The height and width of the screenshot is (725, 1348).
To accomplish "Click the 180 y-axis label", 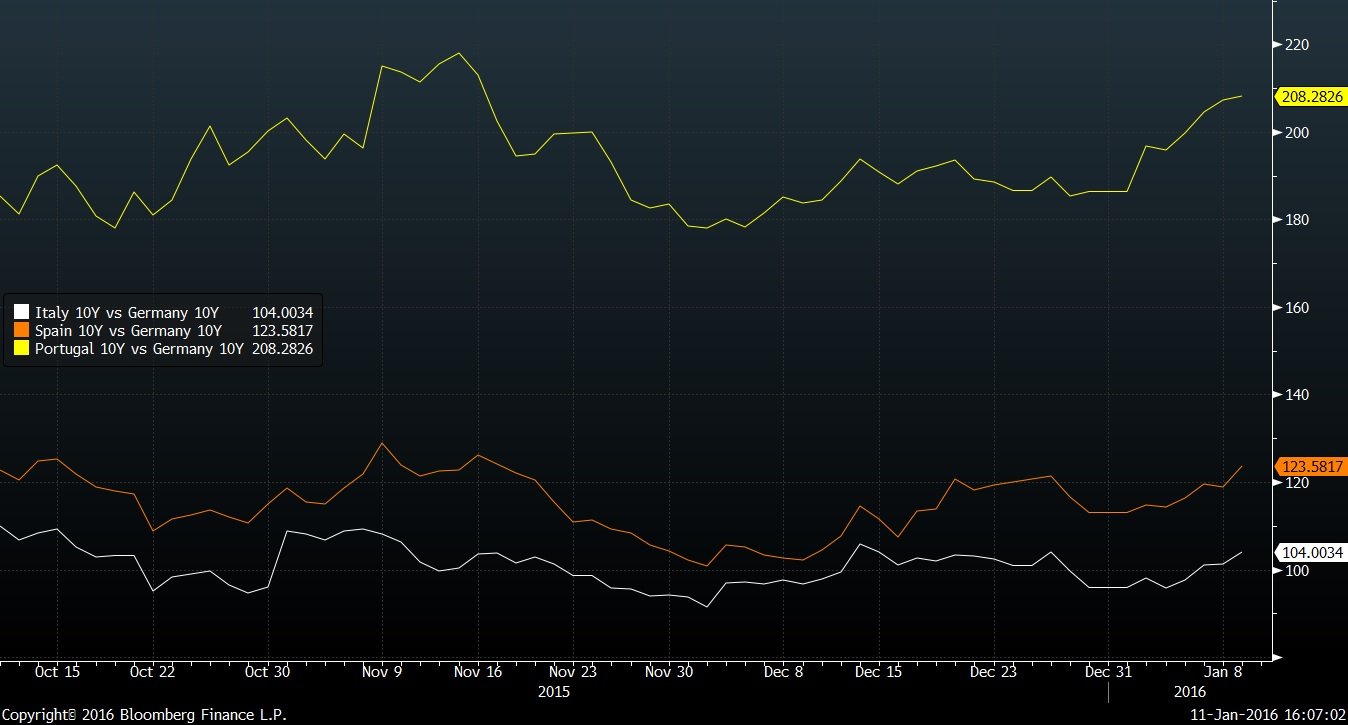I will (1298, 220).
